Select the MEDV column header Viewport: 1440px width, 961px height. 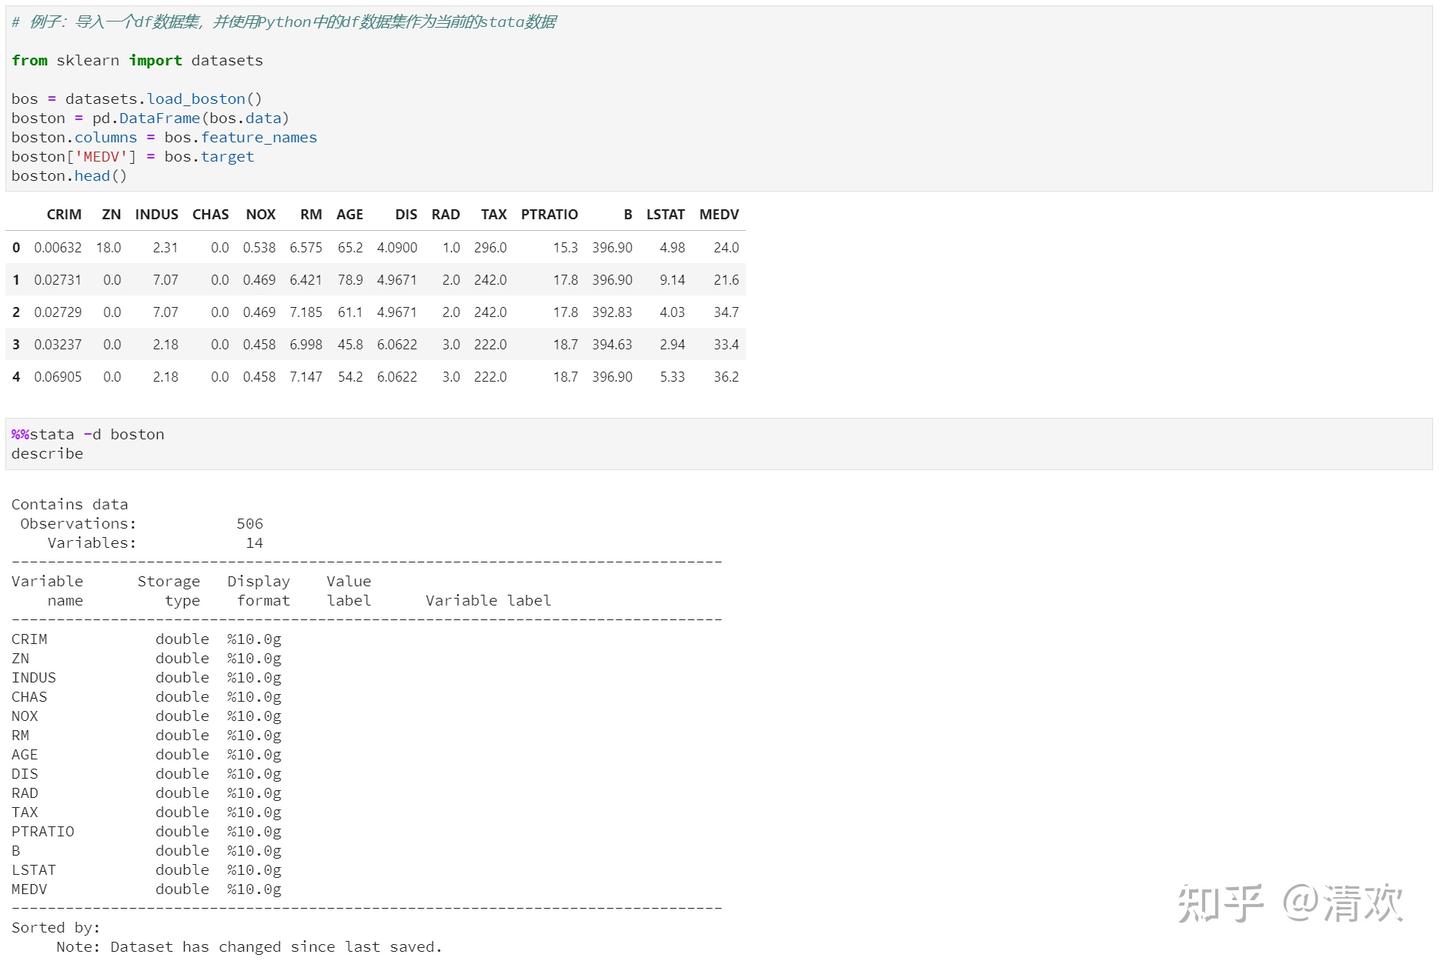719,214
